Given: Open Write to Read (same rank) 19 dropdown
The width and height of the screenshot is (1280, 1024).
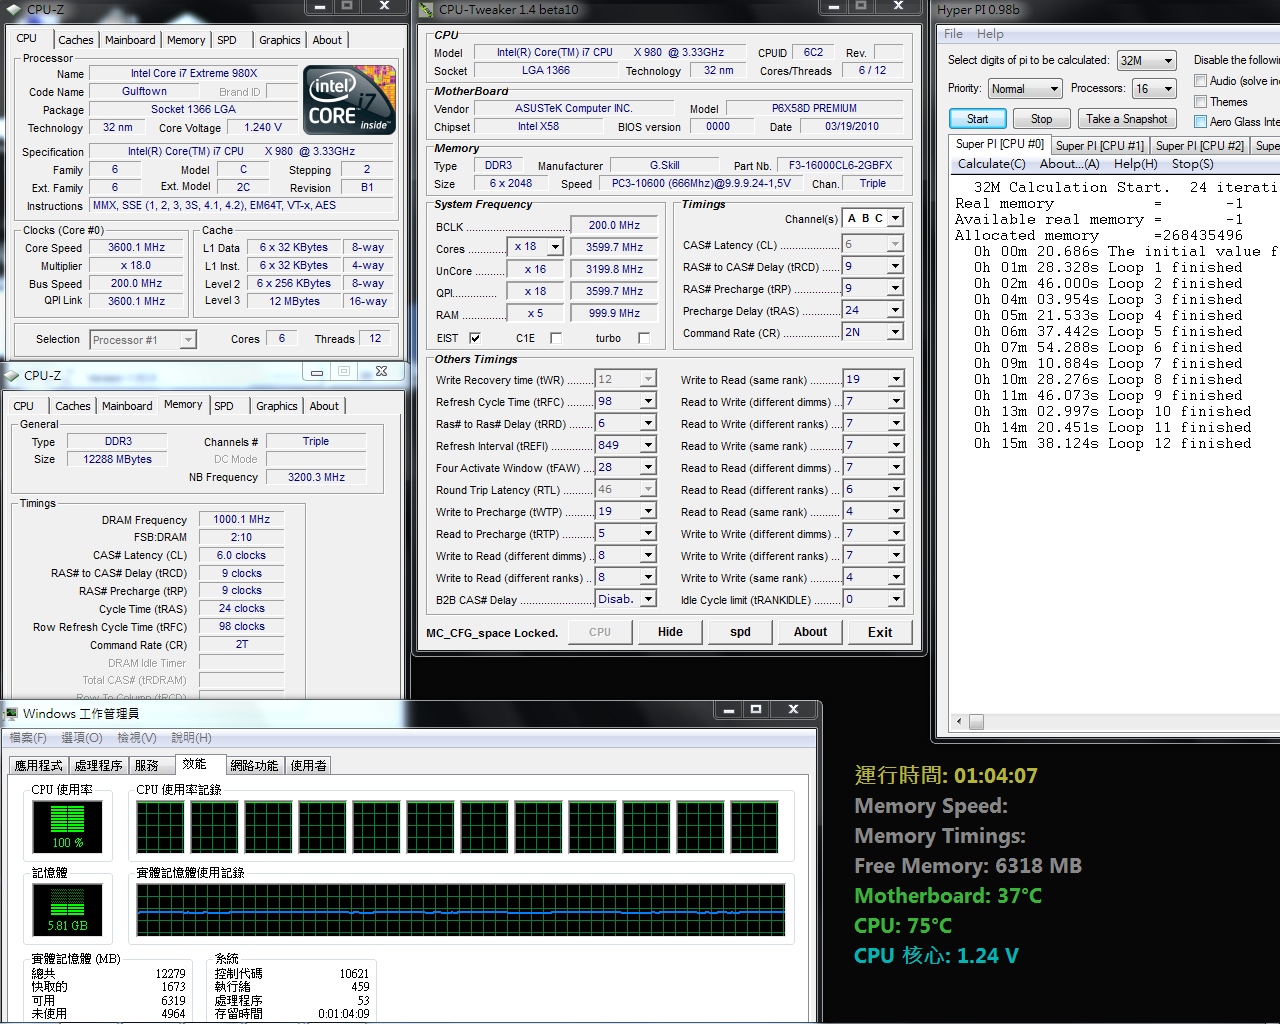Looking at the screenshot, I should point(895,379).
